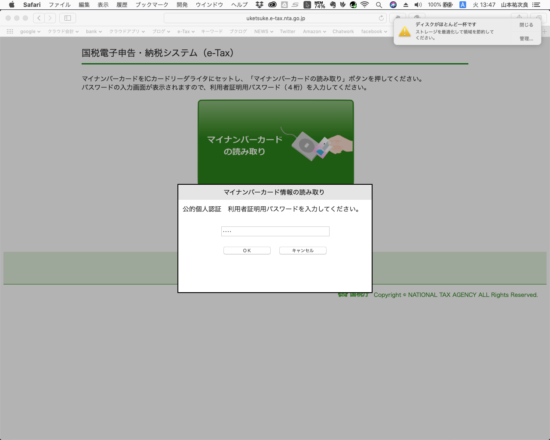This screenshot has width=550, height=440.
Task: Open the ブクログ bookmark
Action: coord(238,31)
